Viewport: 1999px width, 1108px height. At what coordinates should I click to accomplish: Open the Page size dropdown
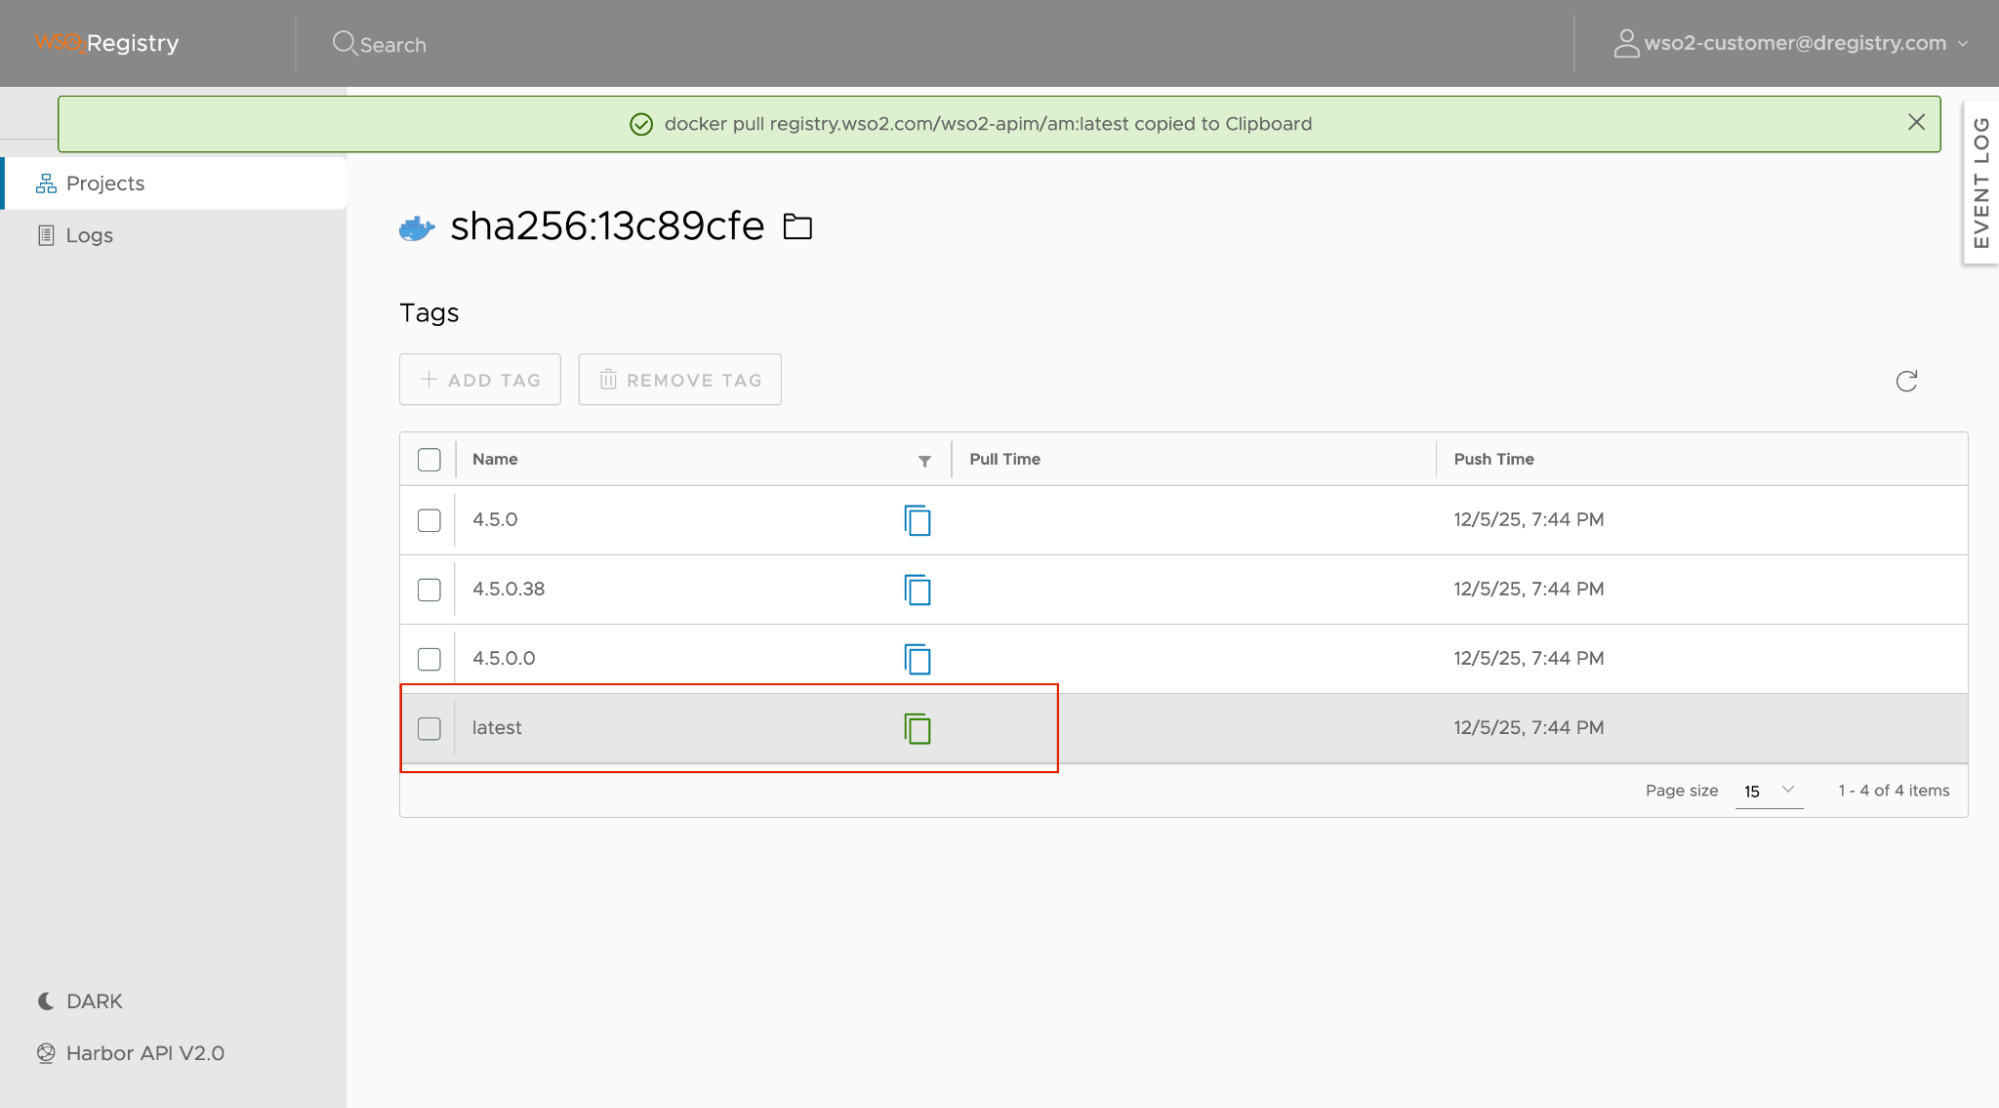click(1769, 791)
